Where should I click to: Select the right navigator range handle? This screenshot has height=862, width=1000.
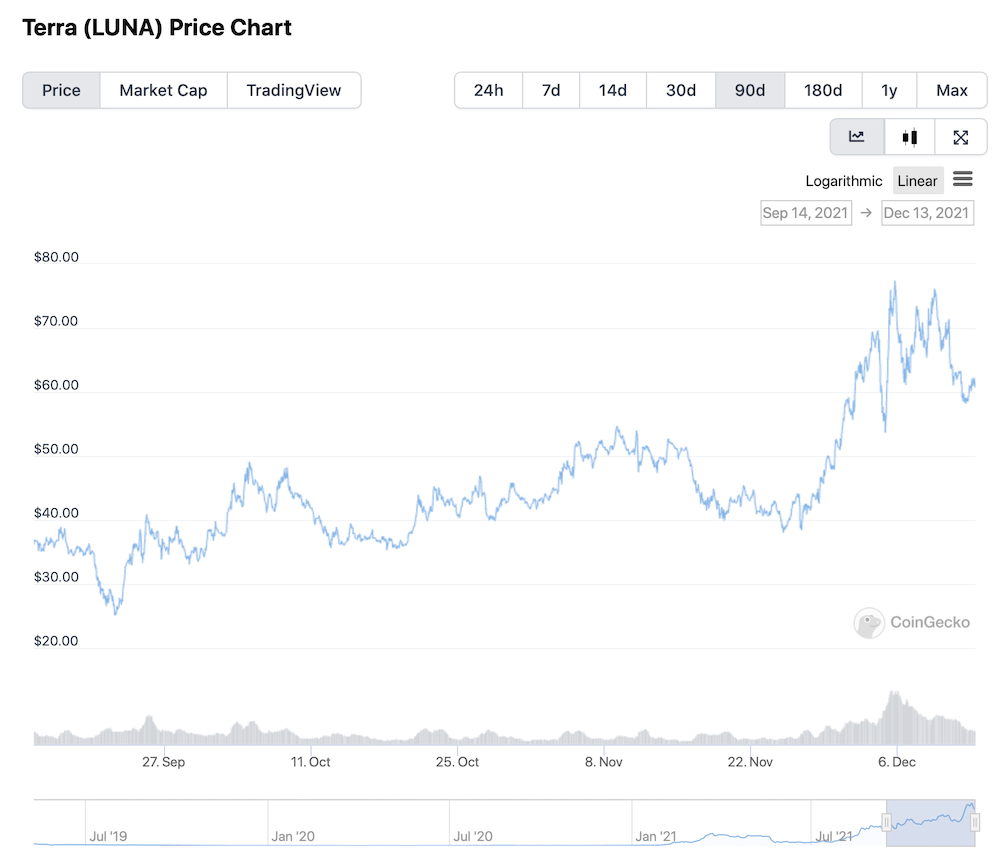pos(974,822)
